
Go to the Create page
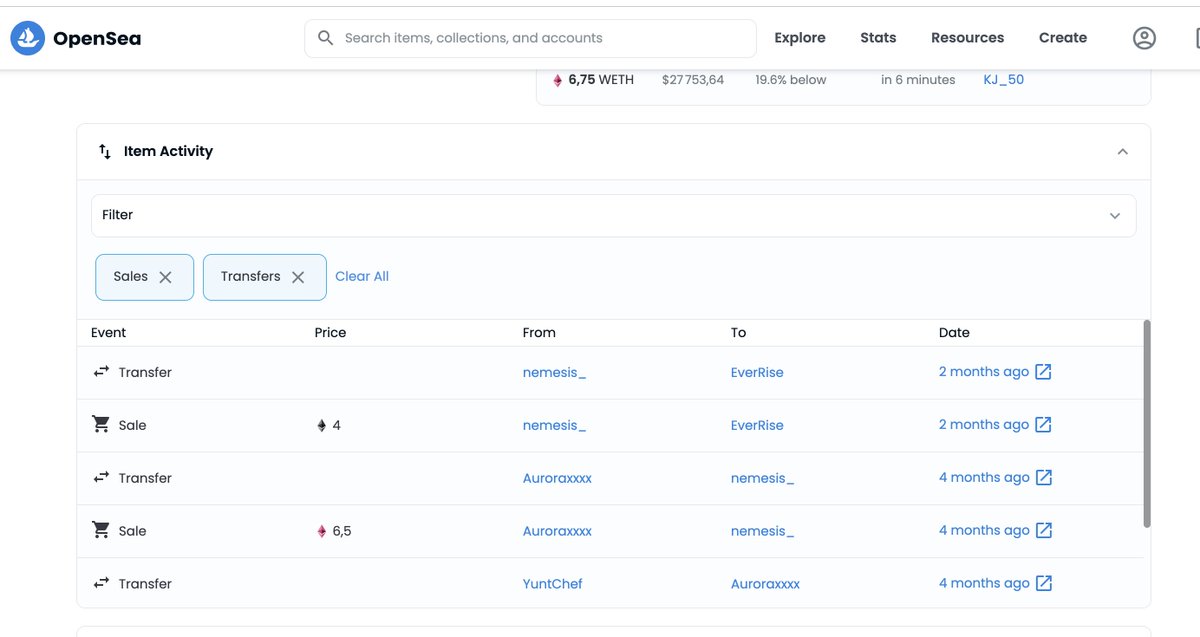(1063, 38)
